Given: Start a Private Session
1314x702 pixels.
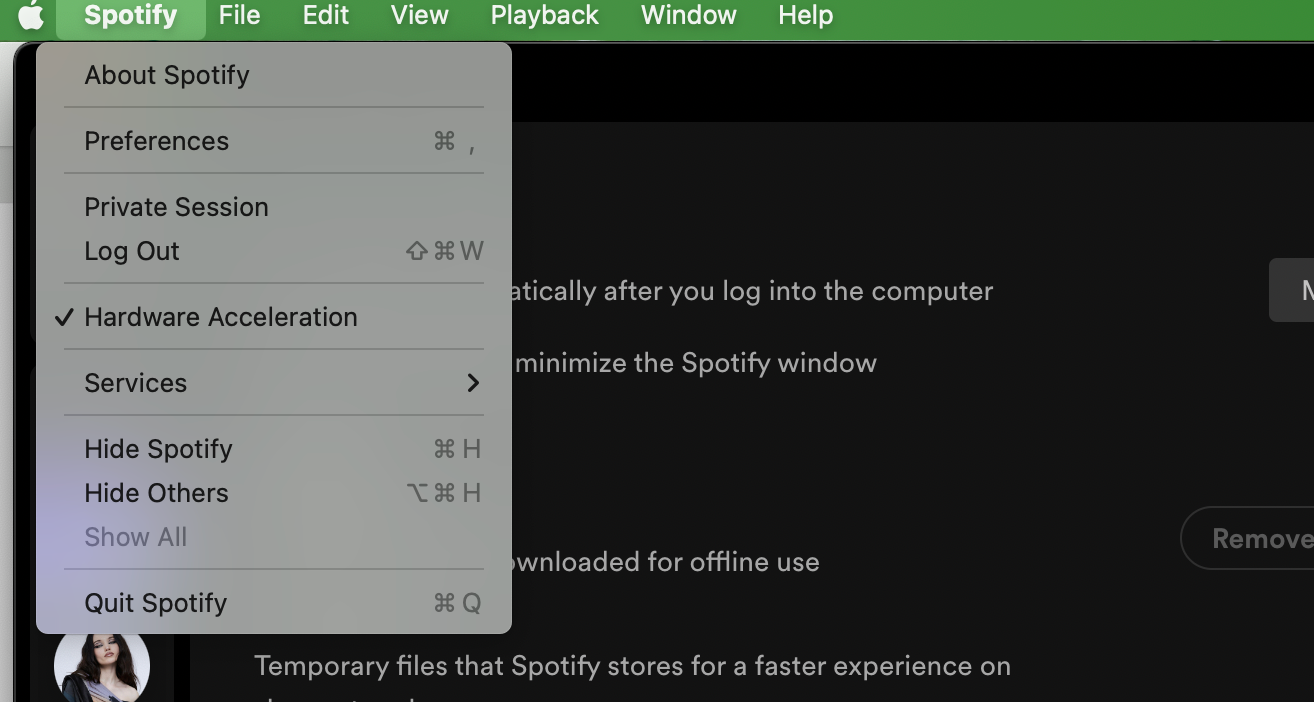Looking at the screenshot, I should point(274,207).
